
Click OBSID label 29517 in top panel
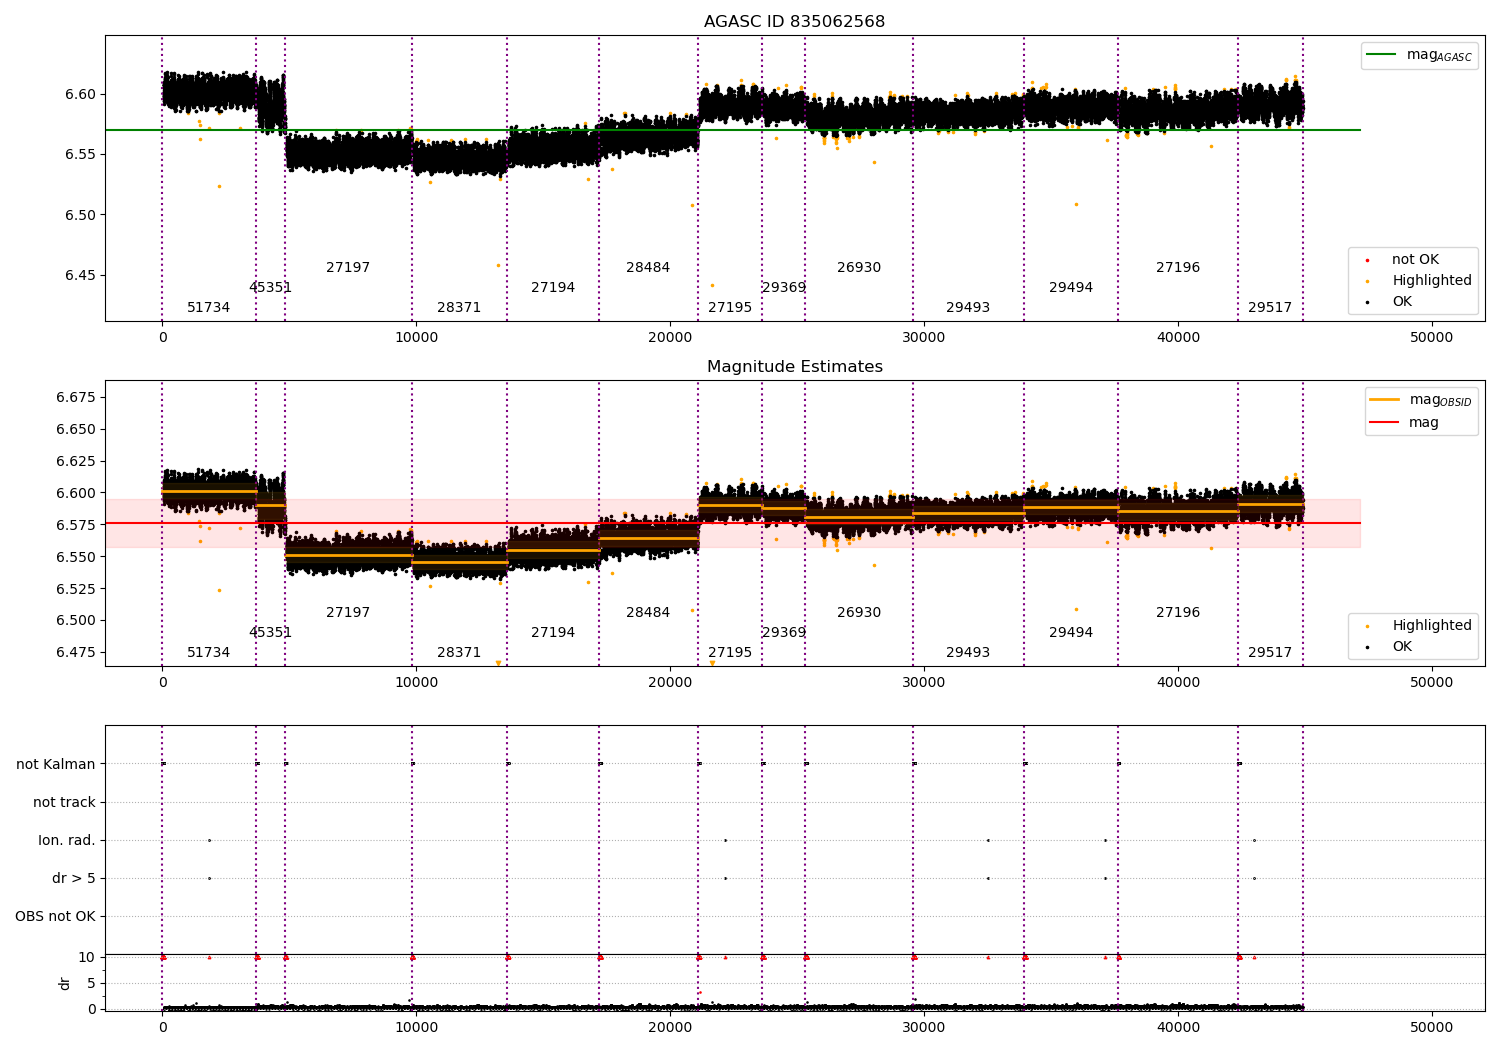pyautogui.click(x=1270, y=308)
